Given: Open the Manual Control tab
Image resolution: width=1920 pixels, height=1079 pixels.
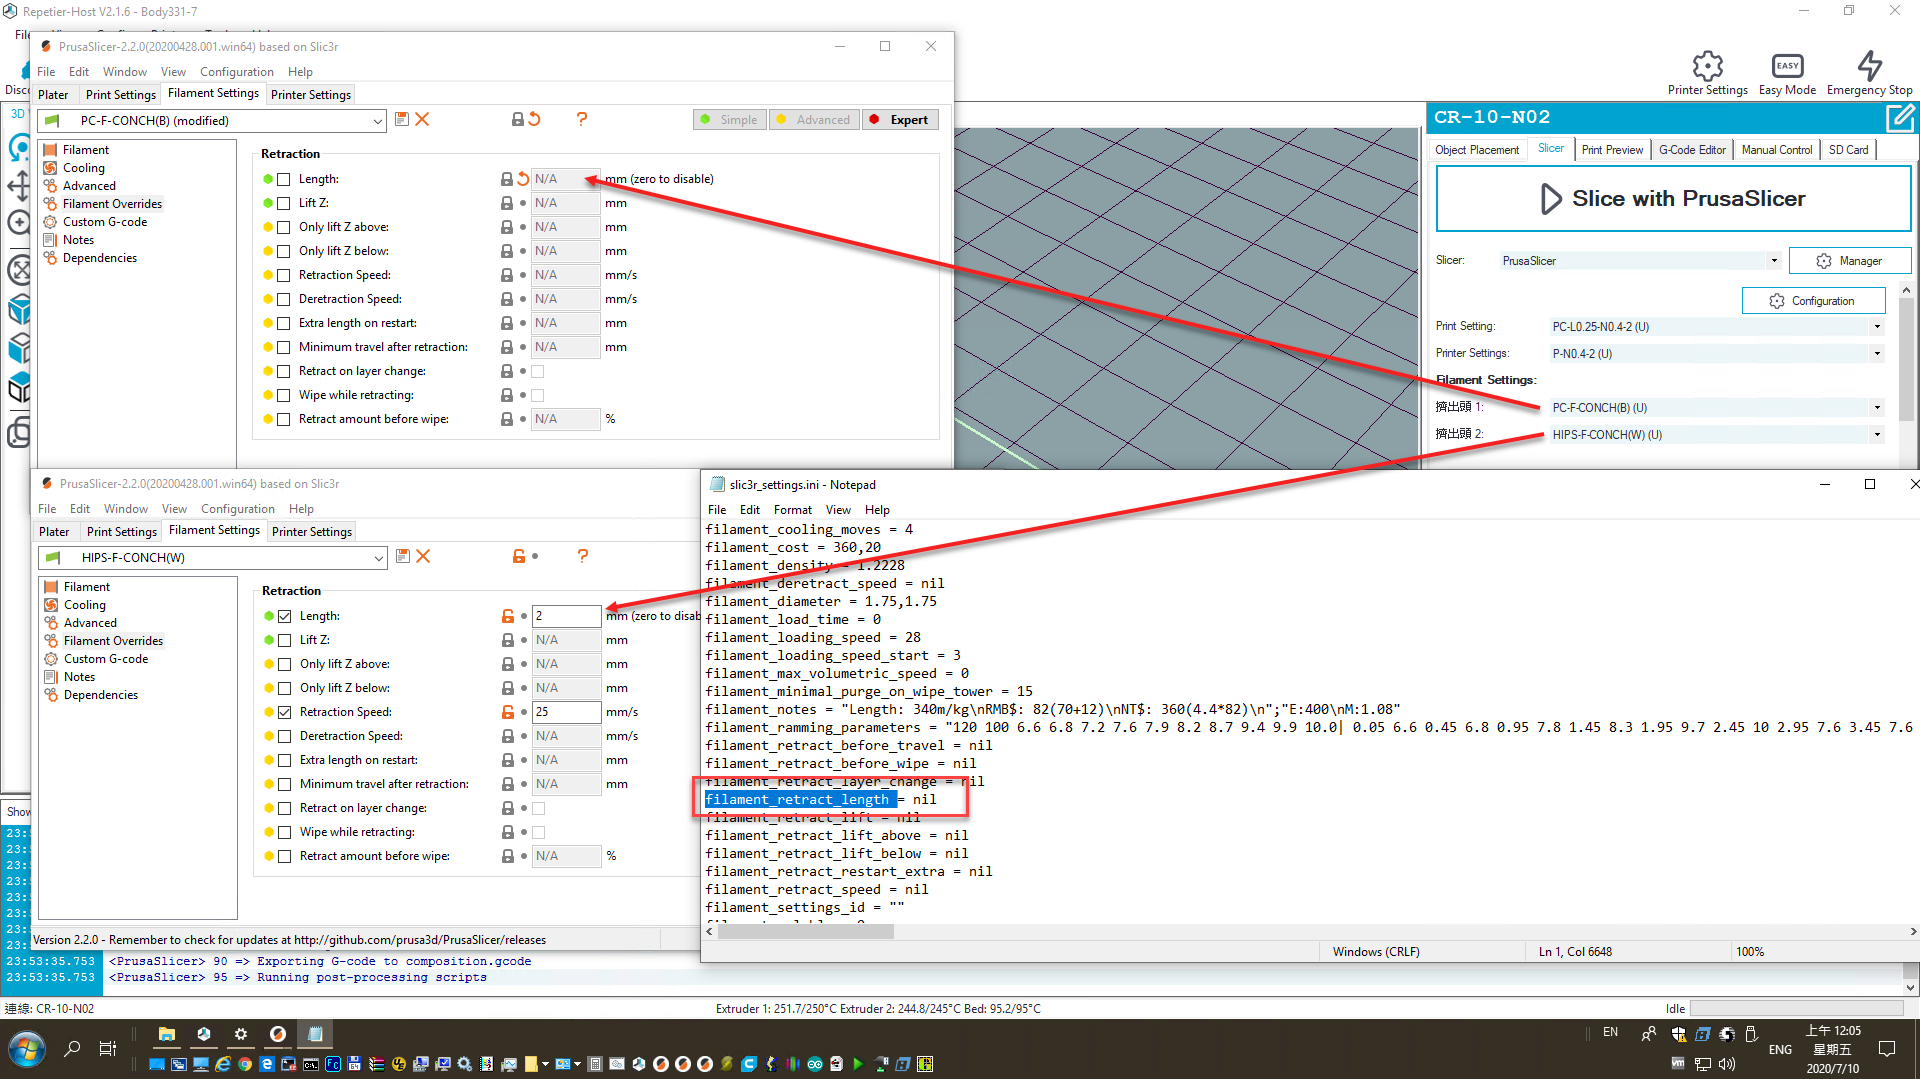Looking at the screenshot, I should [x=1776, y=150].
